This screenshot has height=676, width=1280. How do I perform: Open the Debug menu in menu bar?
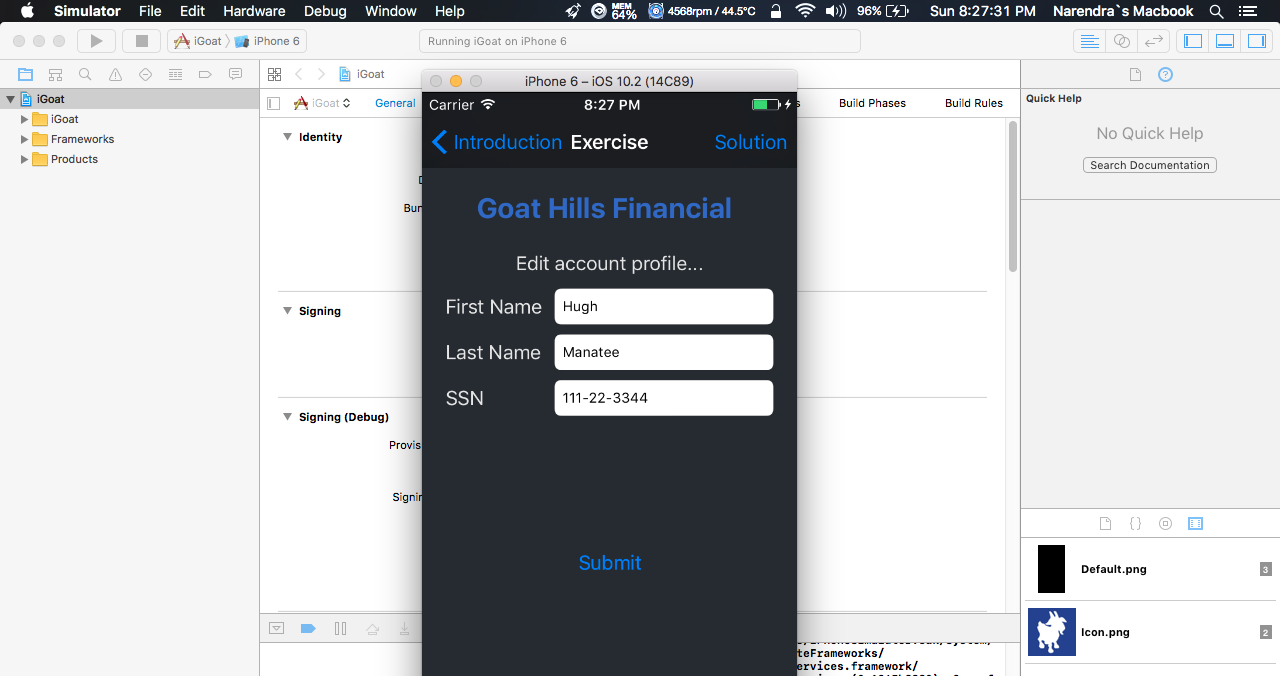click(325, 11)
